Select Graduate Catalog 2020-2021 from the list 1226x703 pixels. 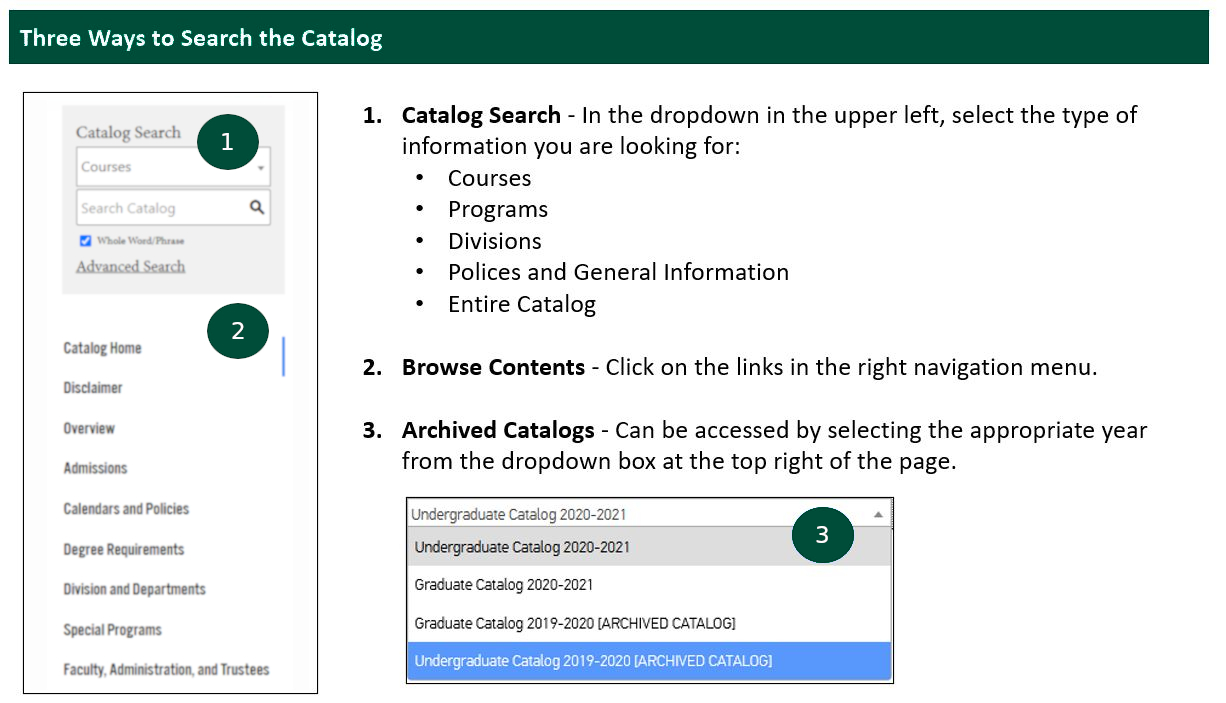pos(504,585)
